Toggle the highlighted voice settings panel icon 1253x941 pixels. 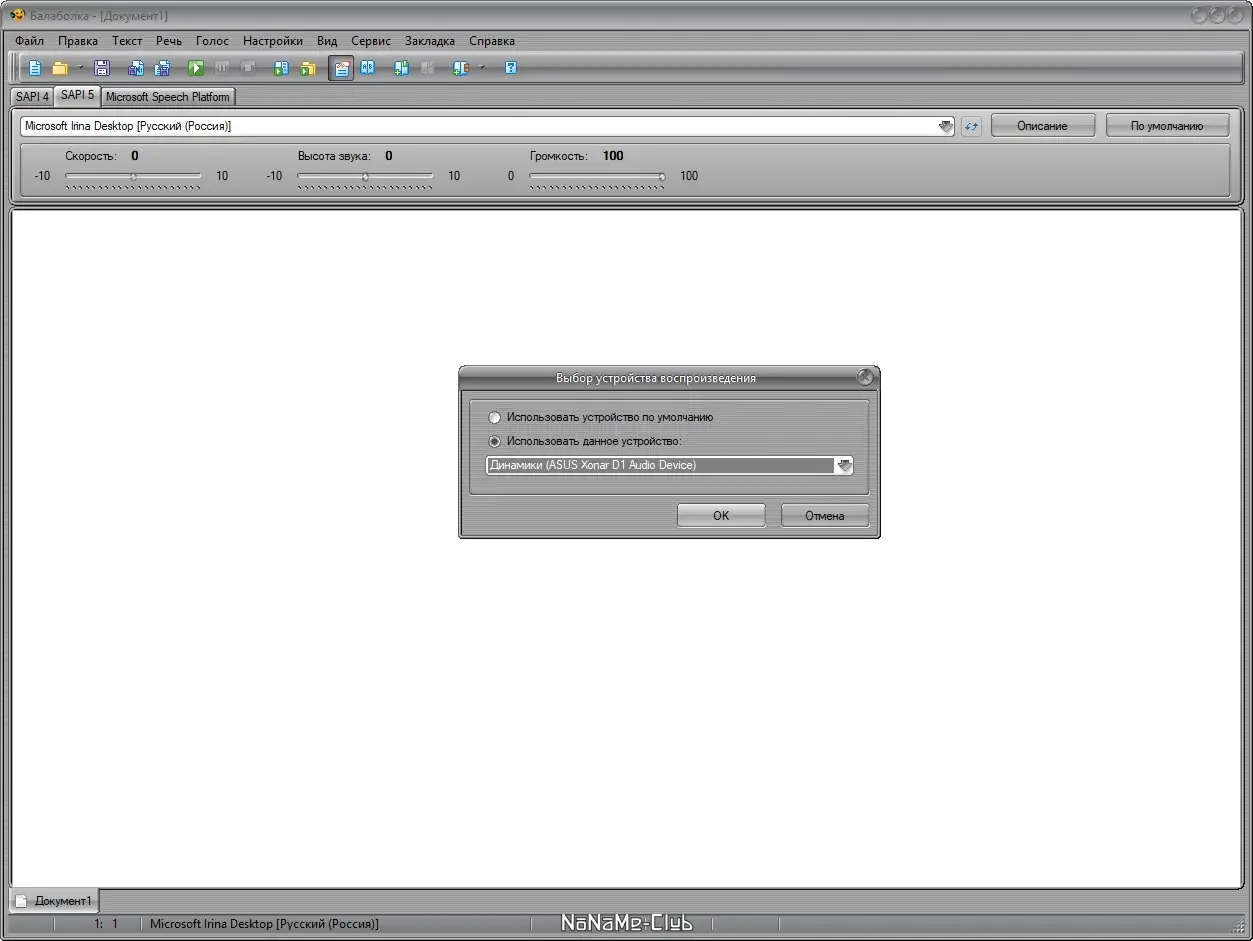[x=341, y=68]
